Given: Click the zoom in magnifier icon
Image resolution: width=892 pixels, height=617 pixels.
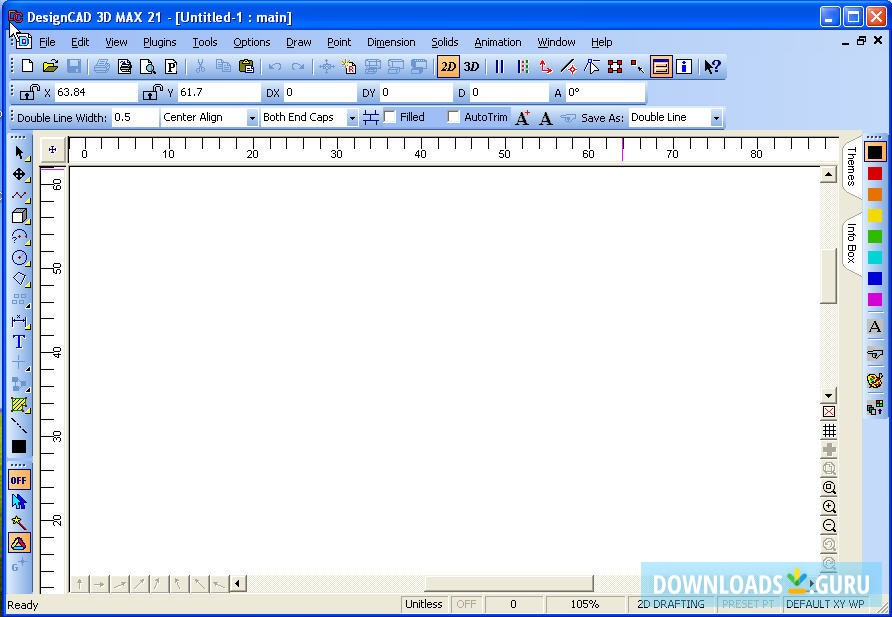Looking at the screenshot, I should (x=829, y=506).
